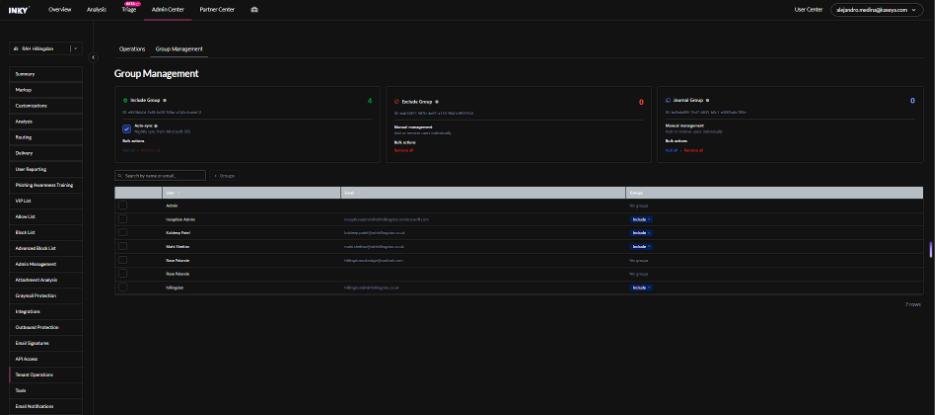The width and height of the screenshot is (936, 415).
Task: Remove Include tag from the hillingdon row
Action: (649, 287)
